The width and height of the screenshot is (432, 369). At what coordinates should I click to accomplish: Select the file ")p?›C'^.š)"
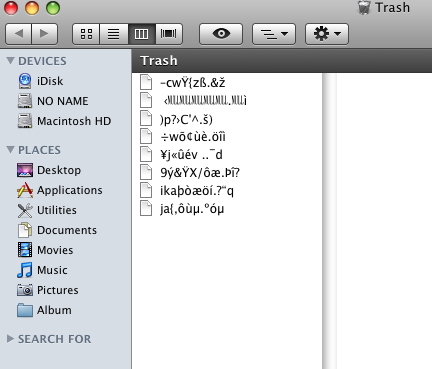(x=186, y=119)
